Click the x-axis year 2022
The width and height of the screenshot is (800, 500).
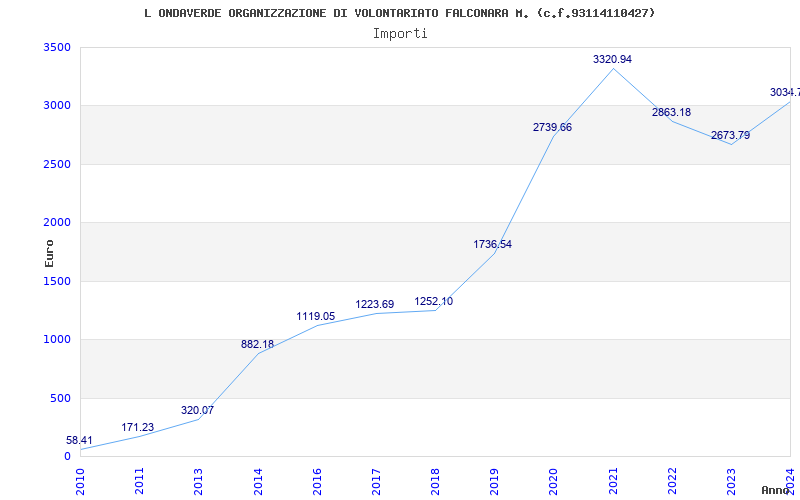coord(672,482)
